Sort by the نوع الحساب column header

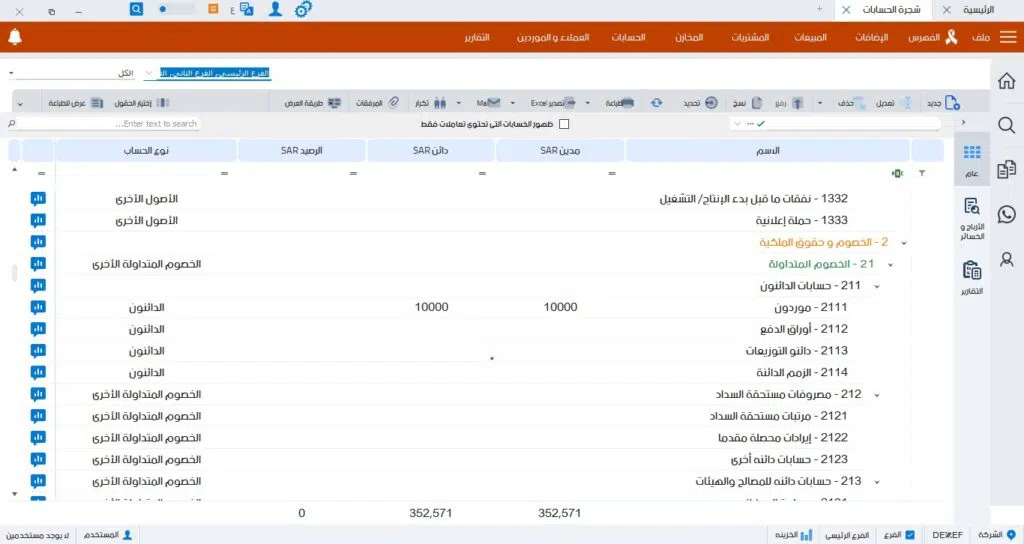click(x=146, y=150)
